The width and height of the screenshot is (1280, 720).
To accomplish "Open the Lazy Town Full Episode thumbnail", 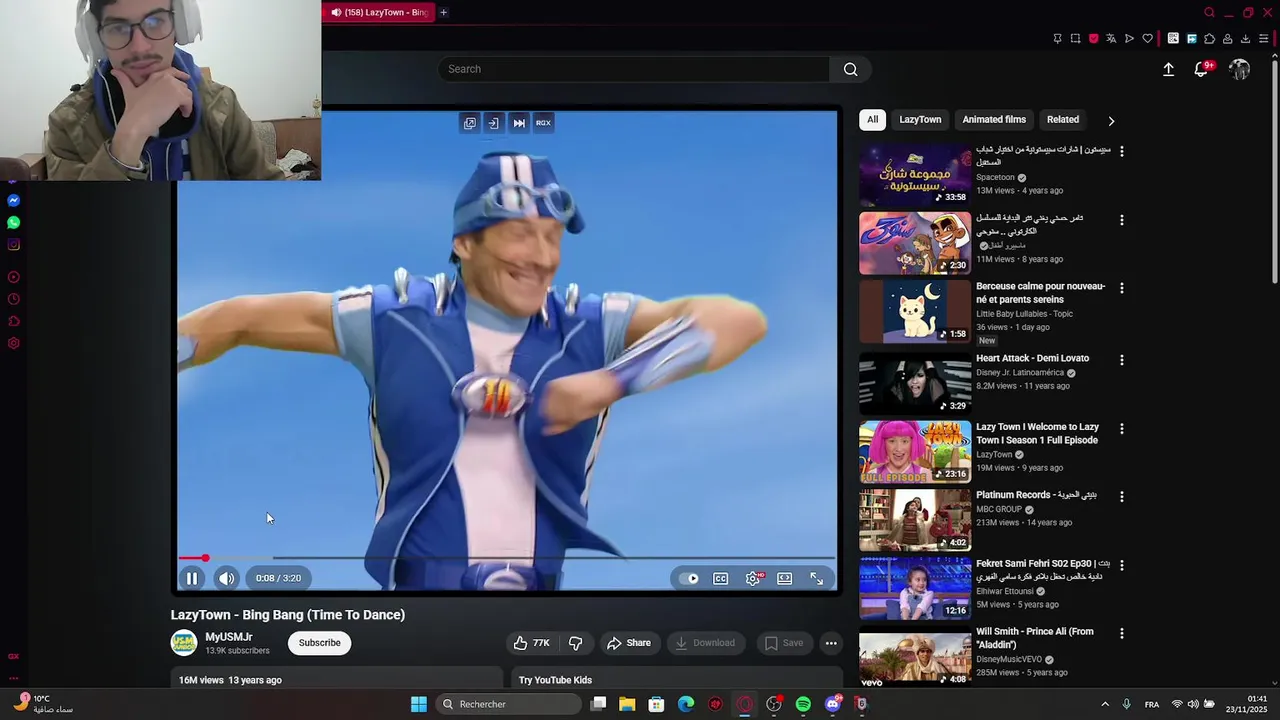I will pyautogui.click(x=915, y=452).
